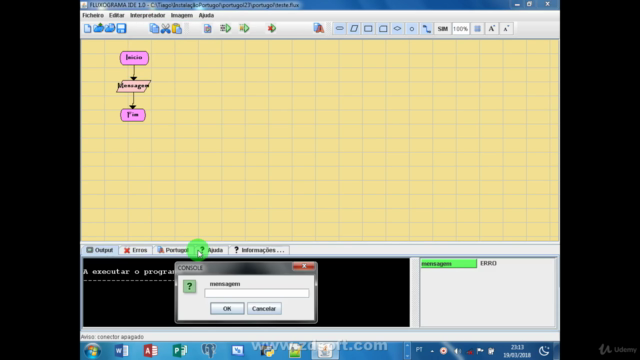Click the 100% zoom field

[x=460, y=29]
